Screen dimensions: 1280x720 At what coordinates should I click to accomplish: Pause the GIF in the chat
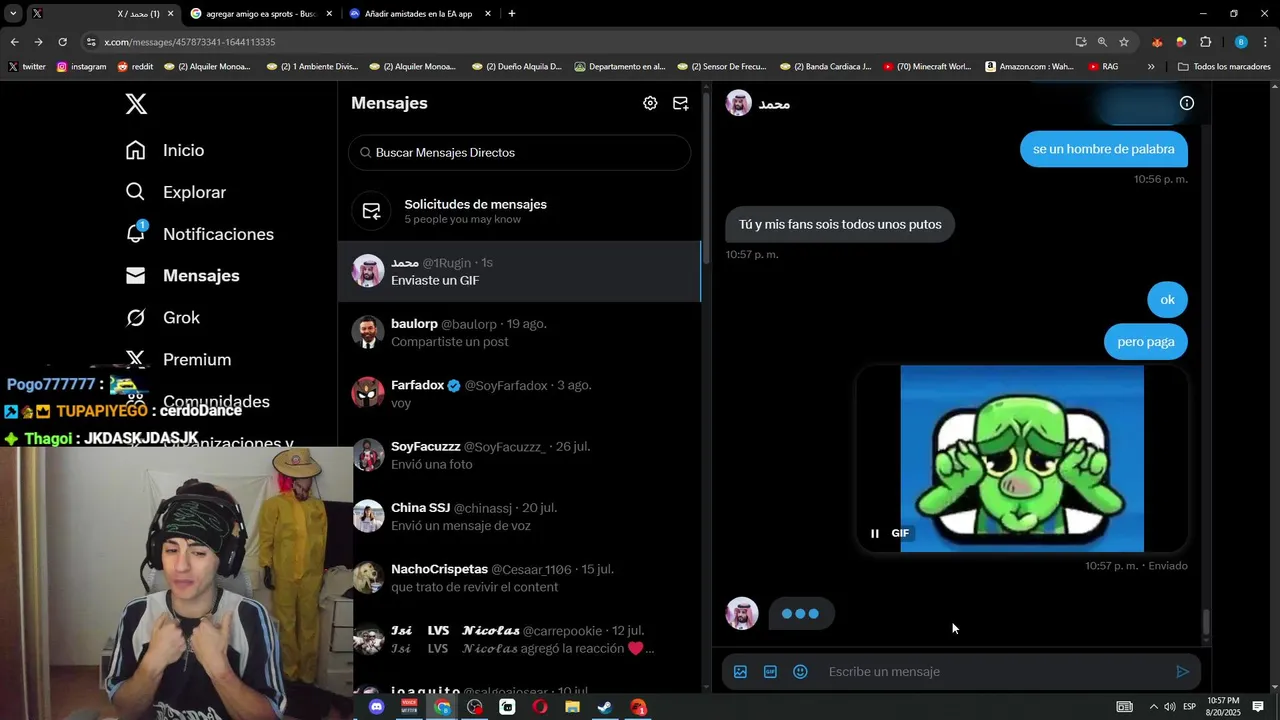[875, 533]
